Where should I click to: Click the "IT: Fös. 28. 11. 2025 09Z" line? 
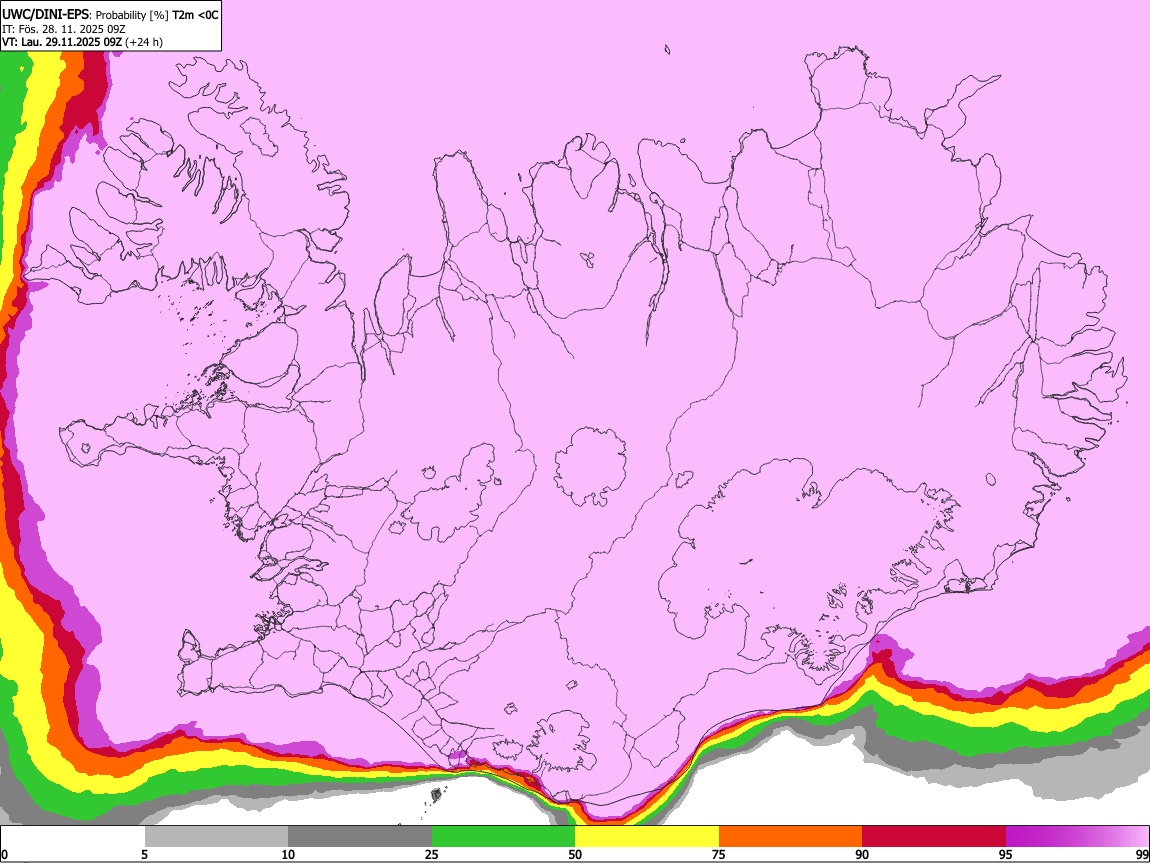click(x=64, y=29)
